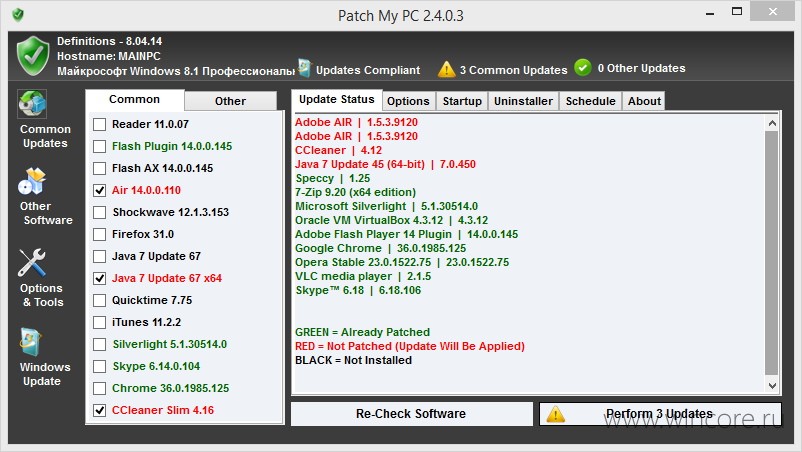
Task: Check the Flash Plugin 14.0.0.145 checkbox
Action: (100, 146)
